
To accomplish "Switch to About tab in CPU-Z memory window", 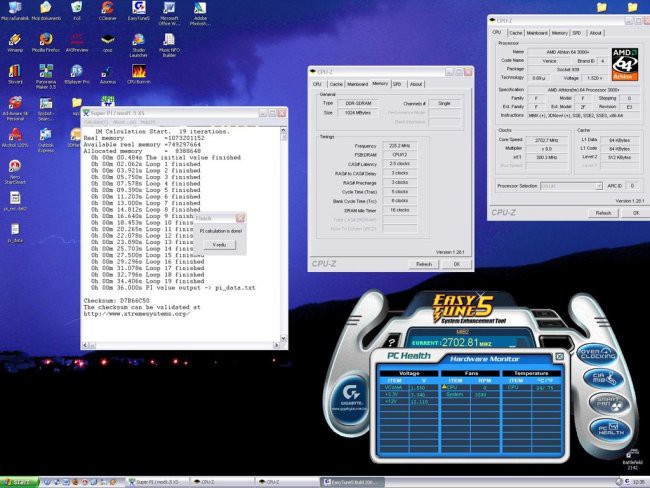I will click(x=416, y=84).
